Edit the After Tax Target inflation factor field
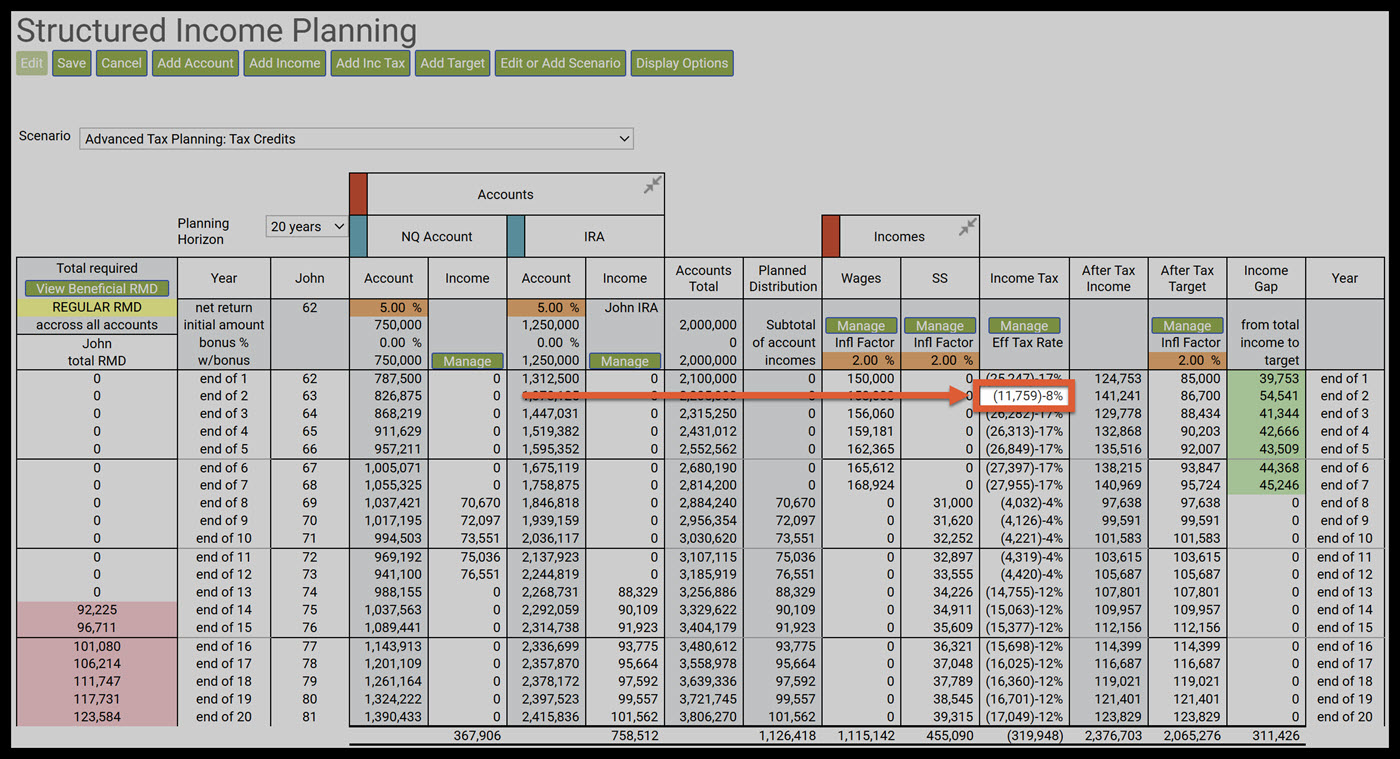The image size is (1400, 759). point(1187,361)
